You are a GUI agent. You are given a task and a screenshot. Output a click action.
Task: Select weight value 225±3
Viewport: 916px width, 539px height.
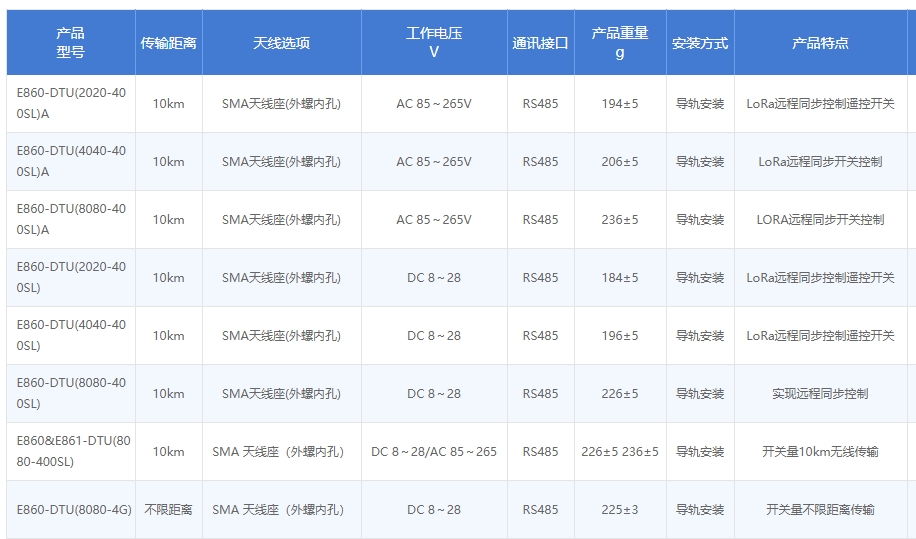click(x=620, y=510)
